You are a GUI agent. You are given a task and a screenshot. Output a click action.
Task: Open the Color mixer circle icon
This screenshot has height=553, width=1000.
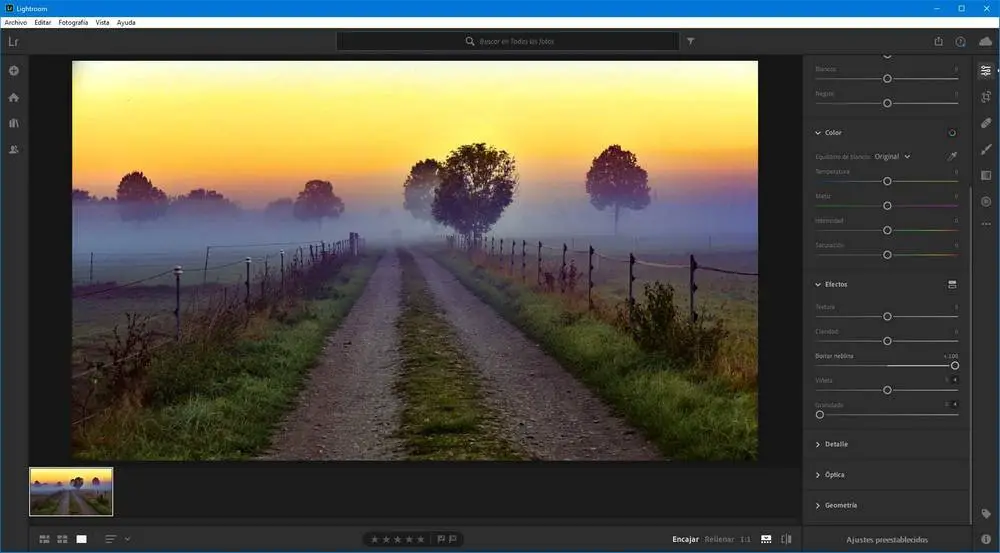952,133
